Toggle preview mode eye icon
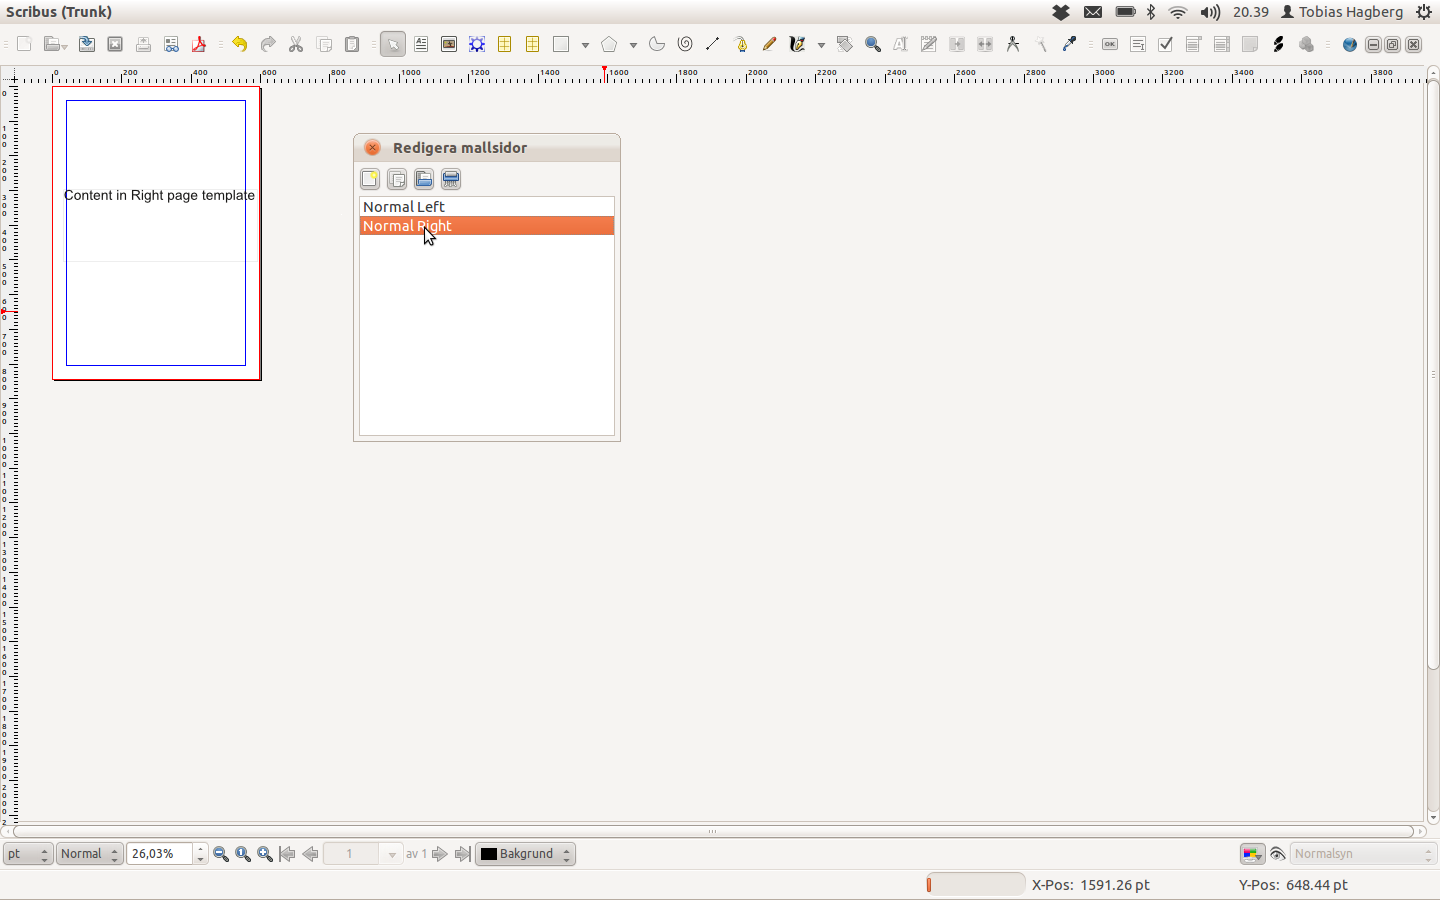 pos(1277,854)
